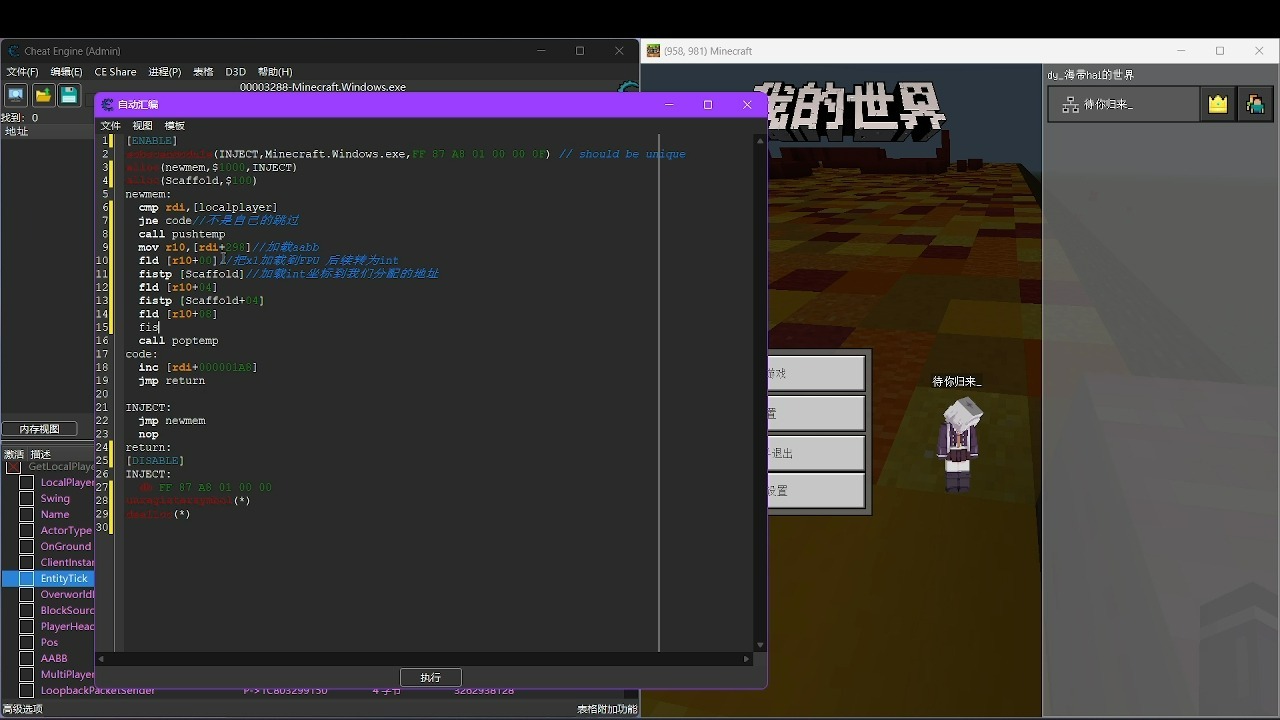Click the 'call poptemp' code line
Screen dimensions: 1280x720
178,341
